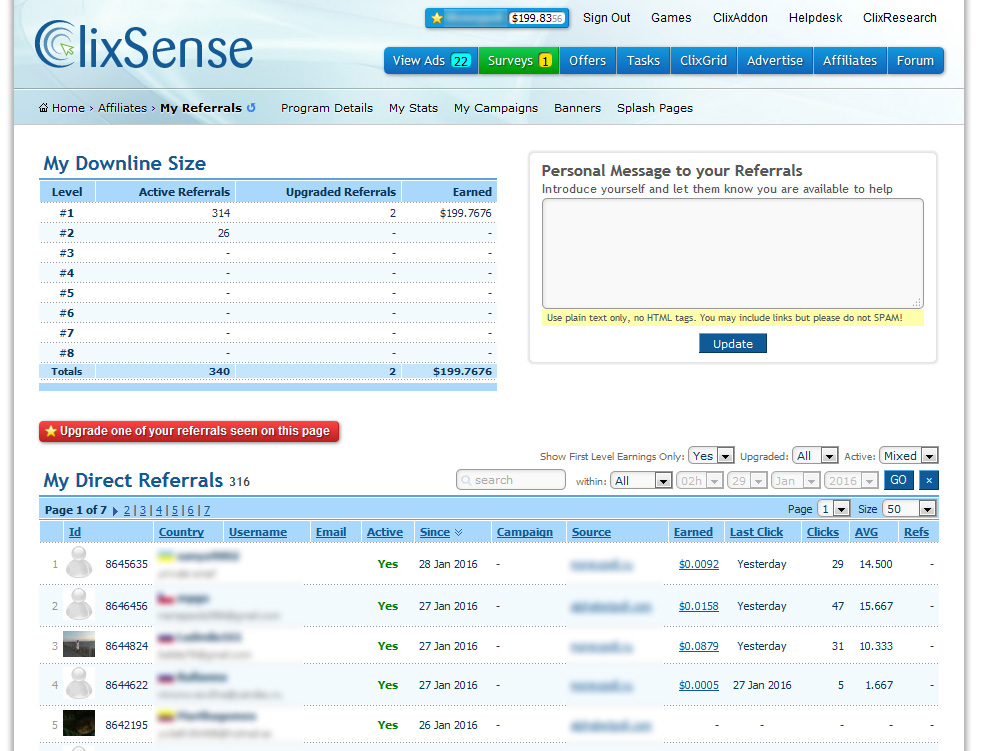Go to page 2 of referrals

pyautogui.click(x=127, y=511)
